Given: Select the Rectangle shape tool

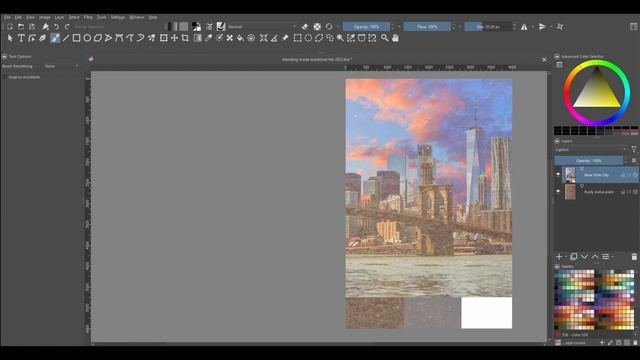Looking at the screenshot, I should coord(76,38).
